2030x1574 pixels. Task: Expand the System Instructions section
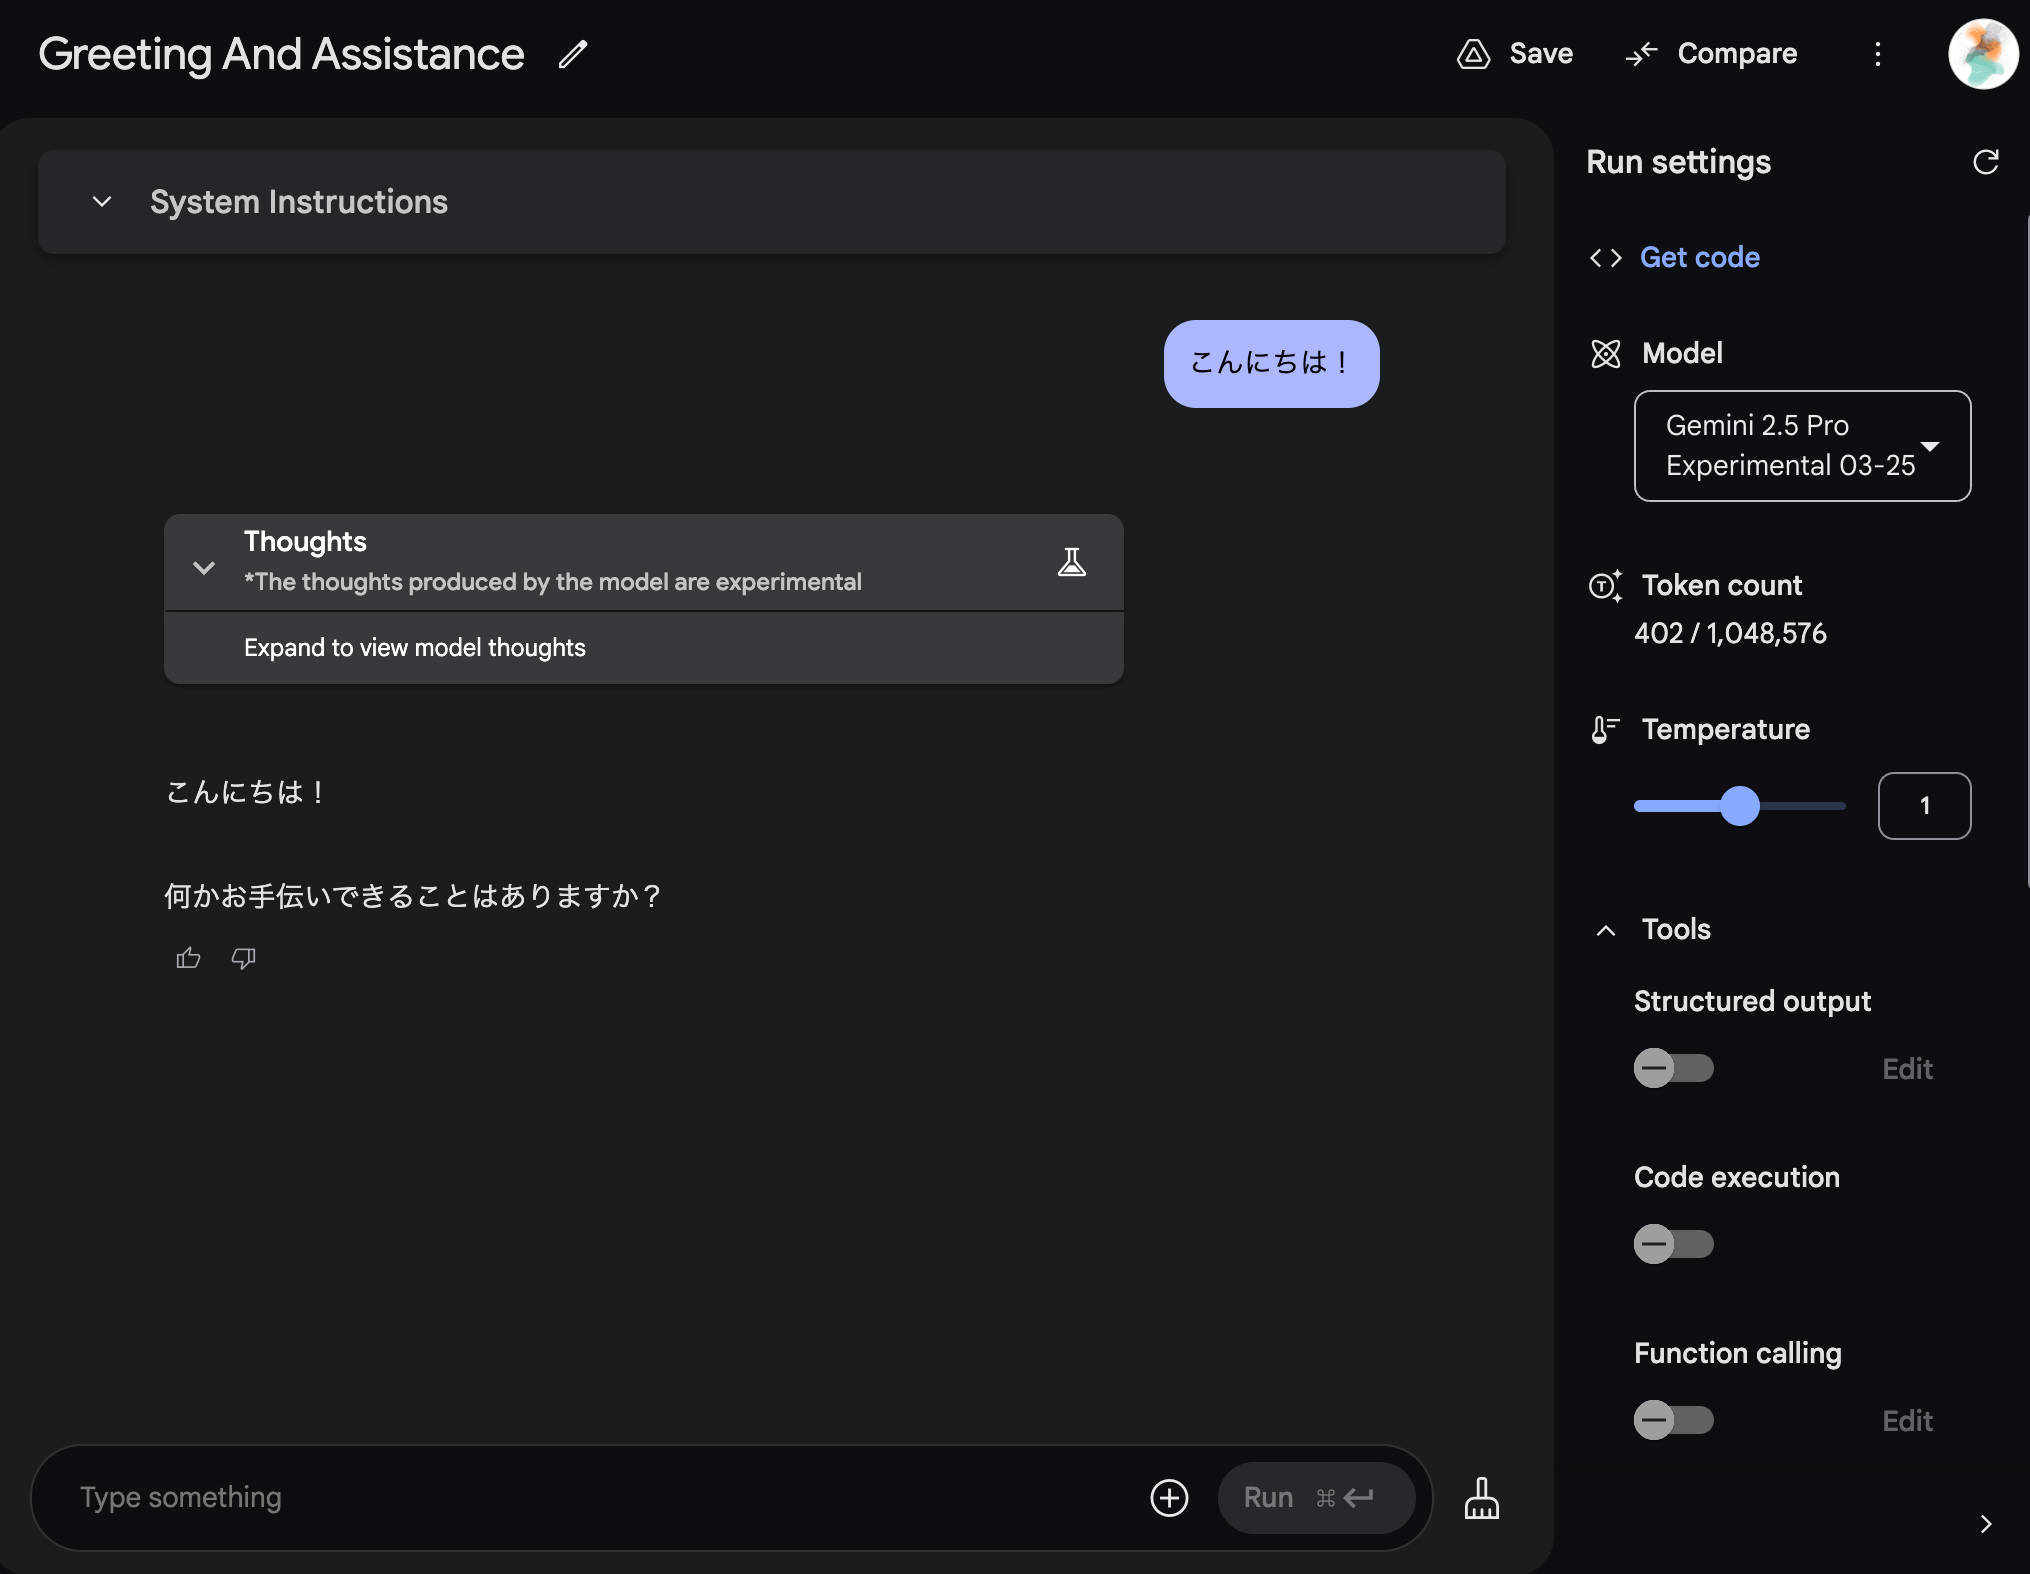(102, 202)
